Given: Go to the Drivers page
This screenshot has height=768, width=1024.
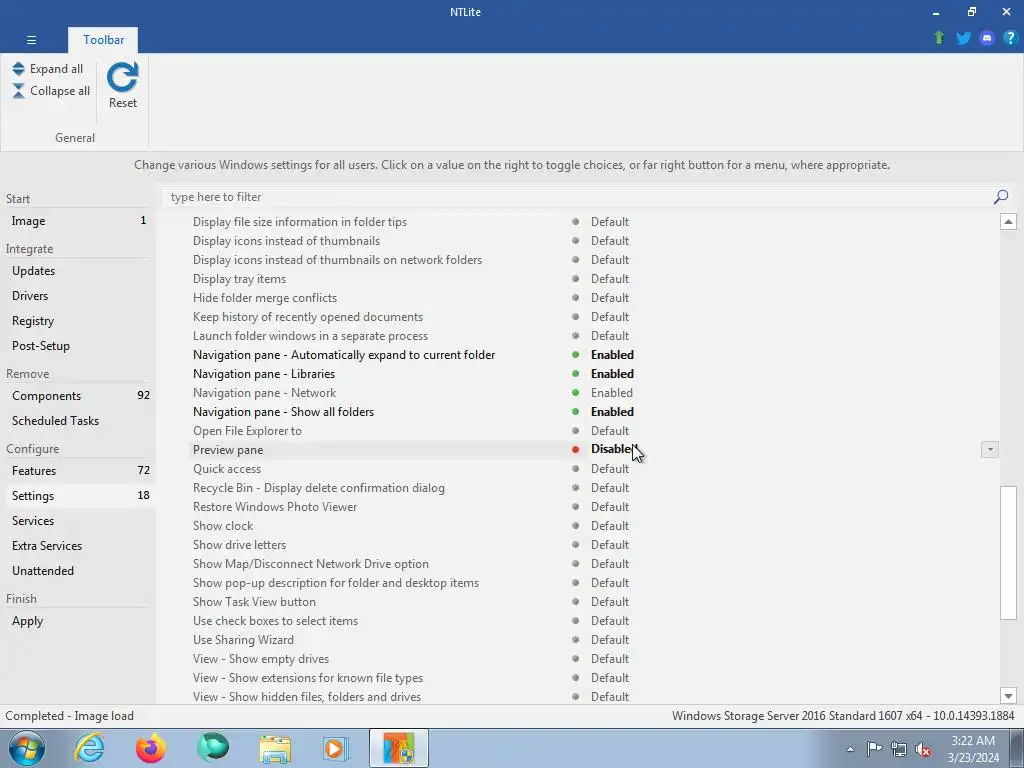Looking at the screenshot, I should pos(78,296).
